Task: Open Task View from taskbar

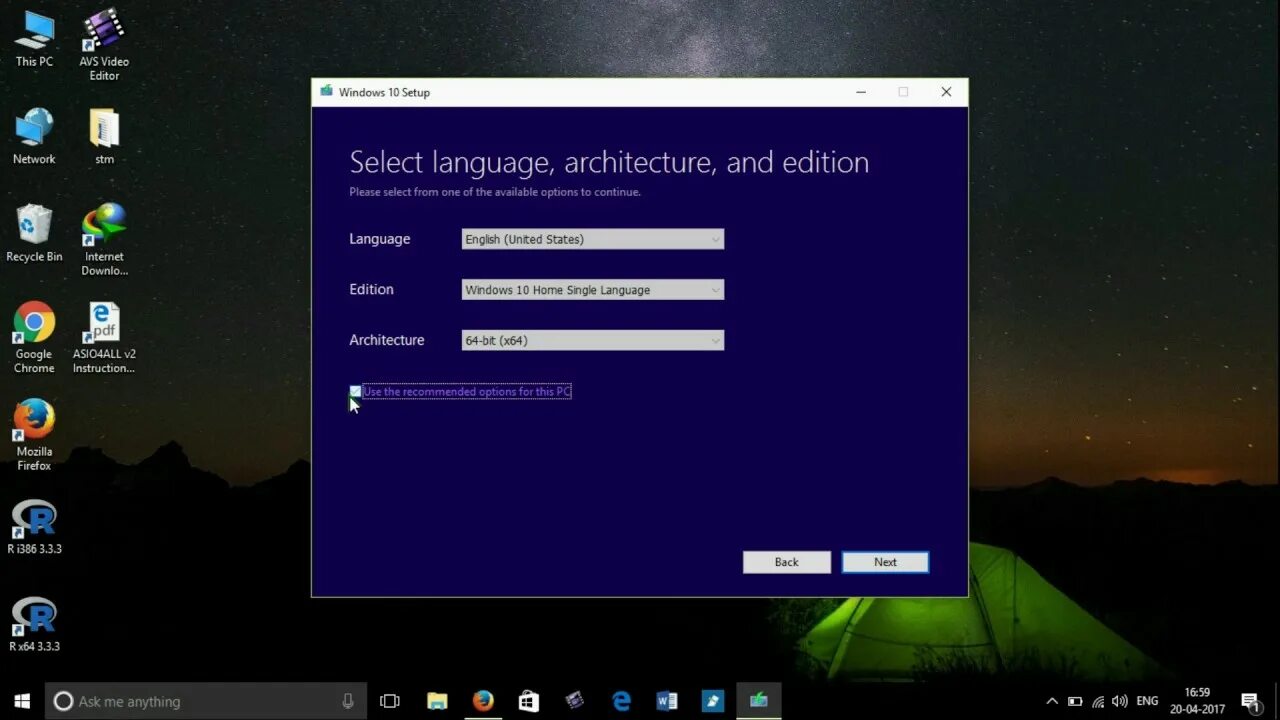Action: pyautogui.click(x=390, y=701)
